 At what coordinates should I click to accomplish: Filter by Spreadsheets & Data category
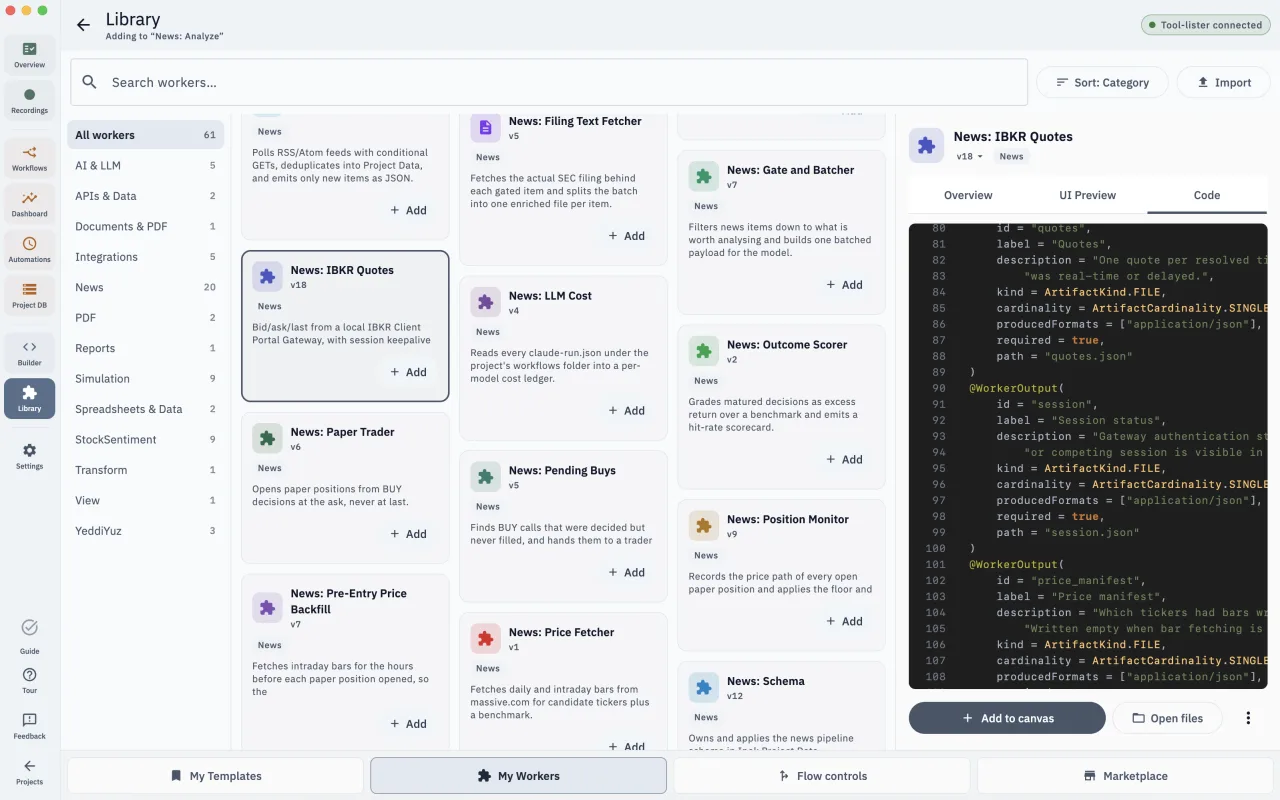click(146, 409)
